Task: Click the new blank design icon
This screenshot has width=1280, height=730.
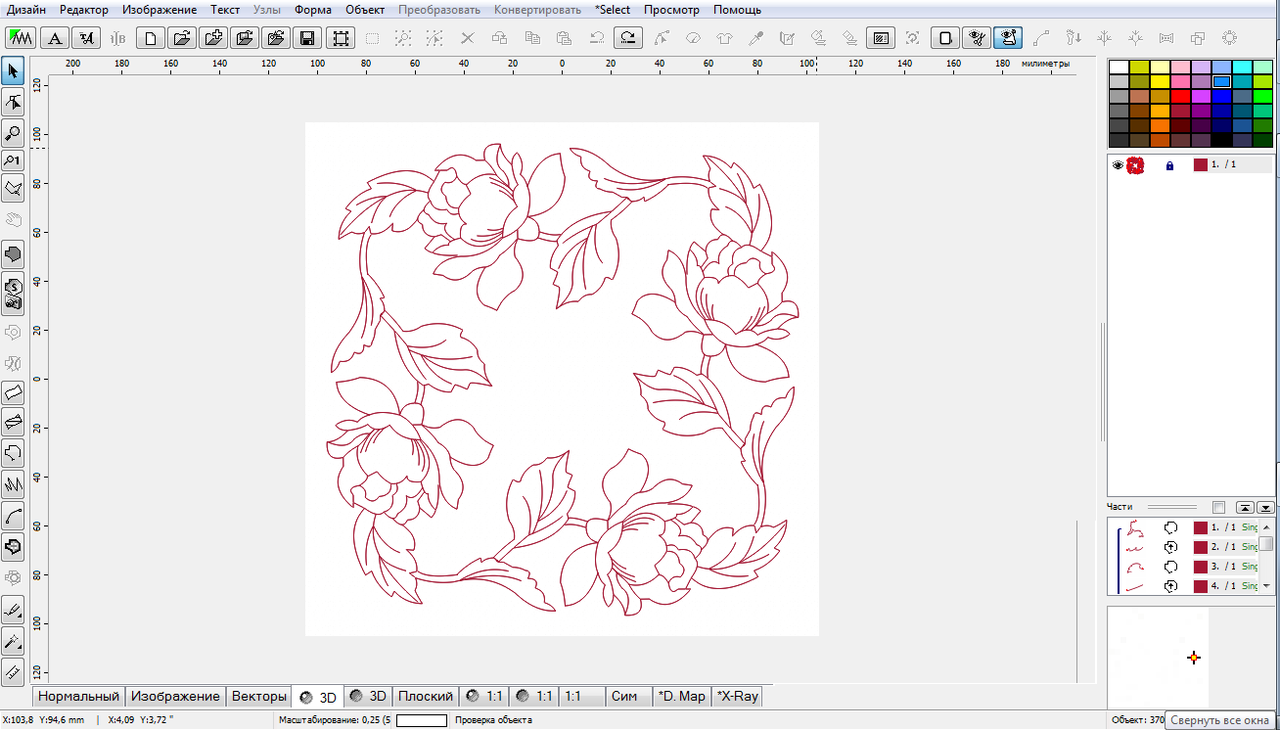Action: tap(150, 38)
